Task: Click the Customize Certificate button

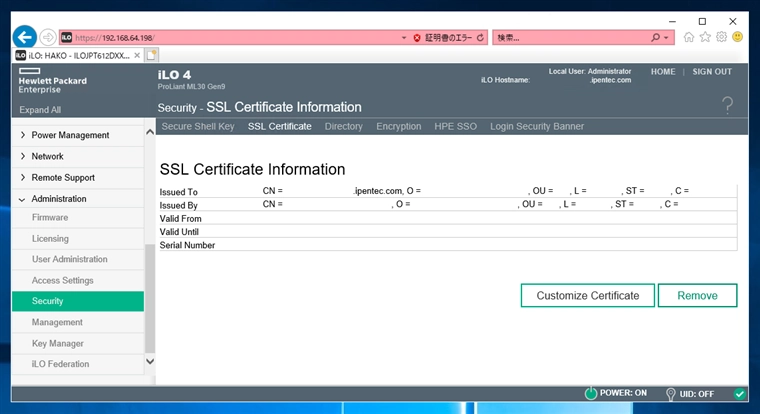Action: point(588,296)
